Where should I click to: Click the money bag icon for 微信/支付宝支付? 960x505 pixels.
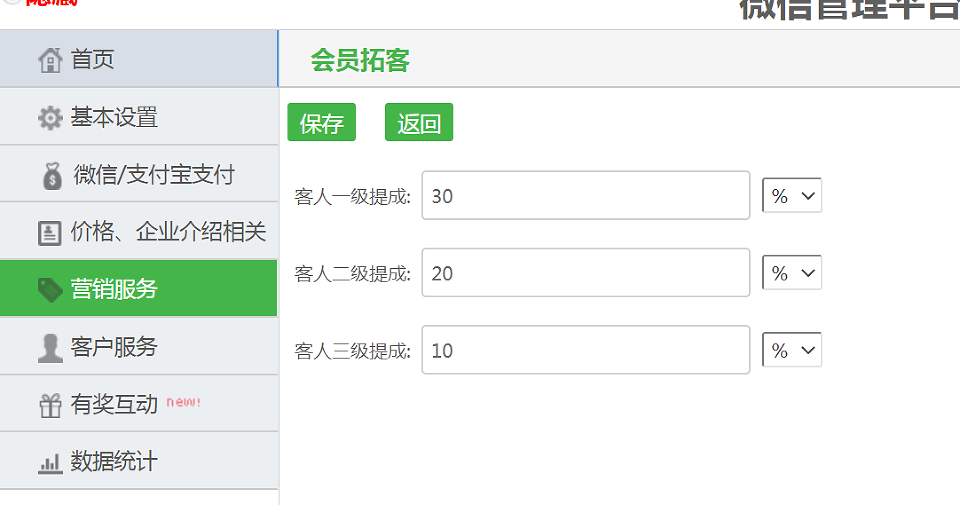(53, 176)
